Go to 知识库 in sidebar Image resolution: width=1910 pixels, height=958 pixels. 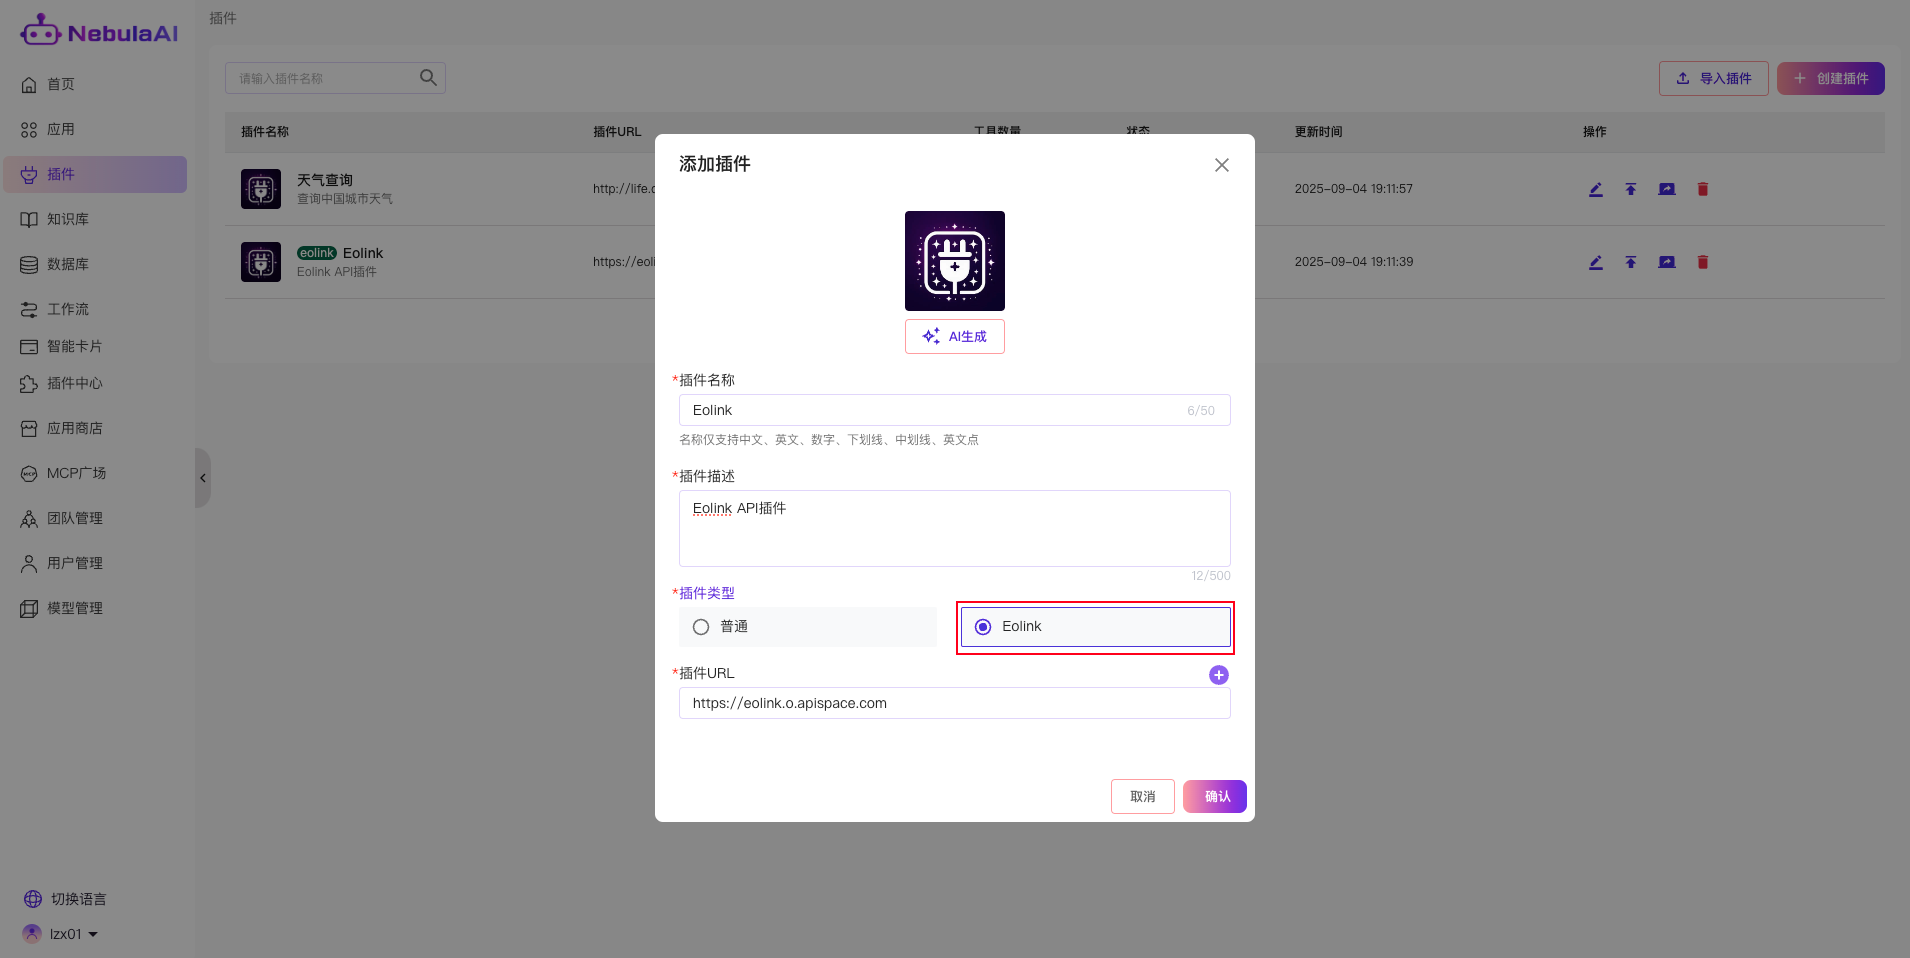pyautogui.click(x=95, y=219)
